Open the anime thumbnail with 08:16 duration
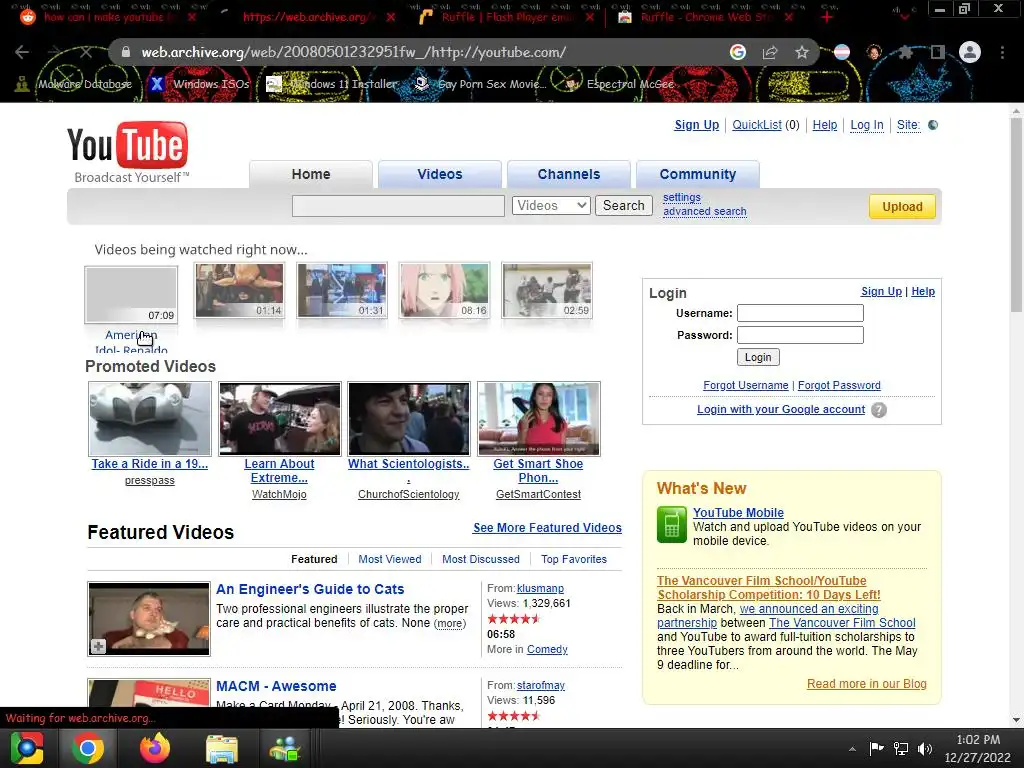Screen dimensions: 1024x768 pyautogui.click(x=444, y=291)
